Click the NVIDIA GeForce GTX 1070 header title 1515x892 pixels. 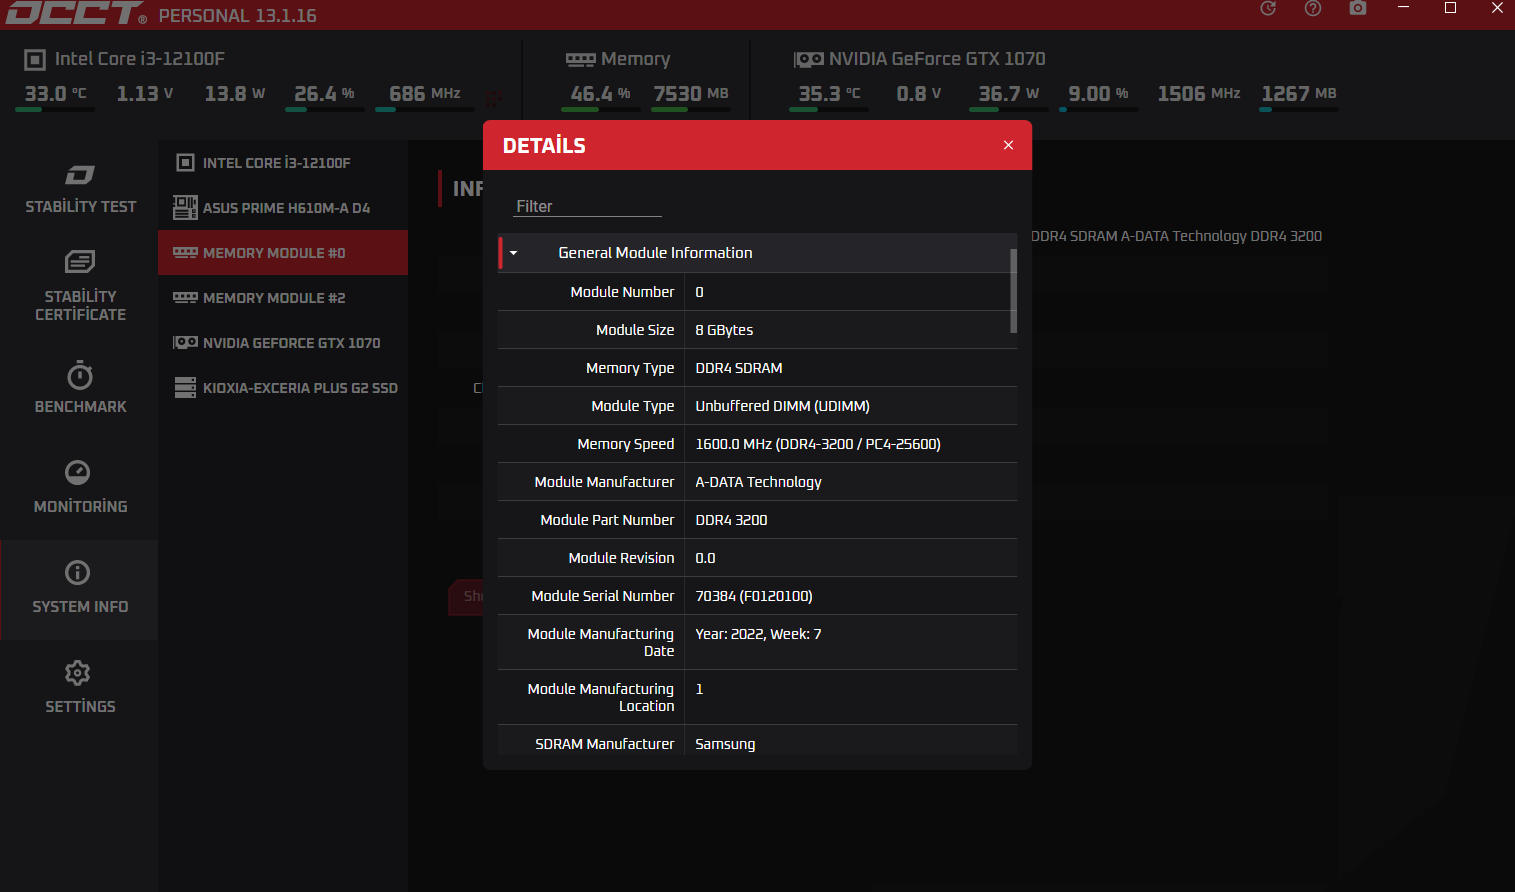pyautogui.click(x=937, y=59)
